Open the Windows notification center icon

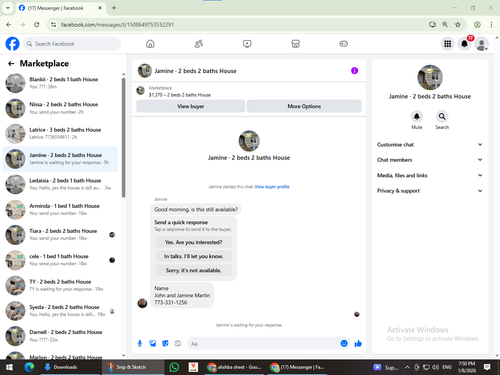tap(487, 367)
